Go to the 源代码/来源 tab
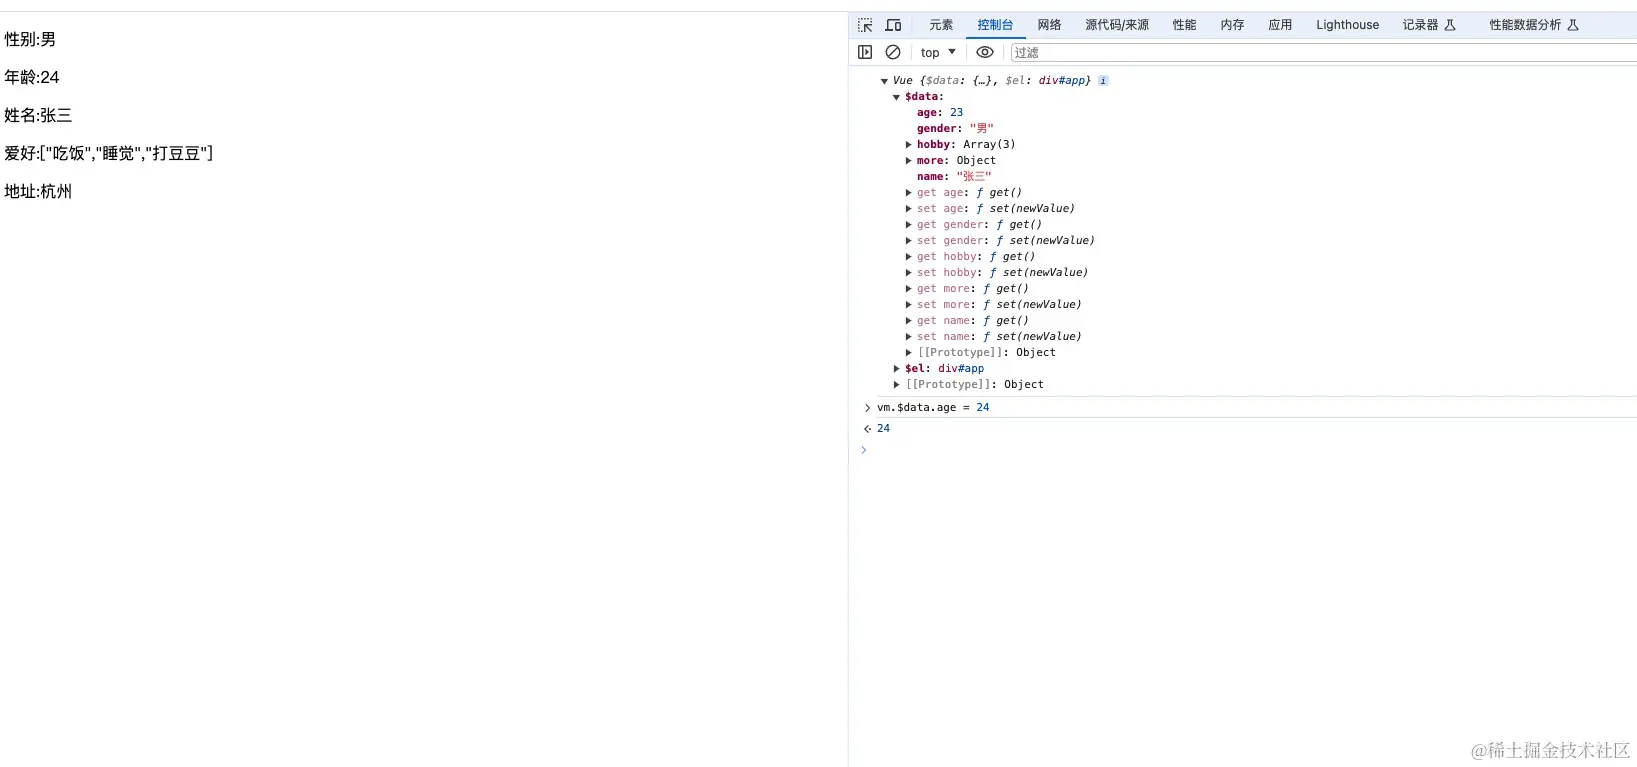This screenshot has height=767, width=1637. (x=1117, y=25)
